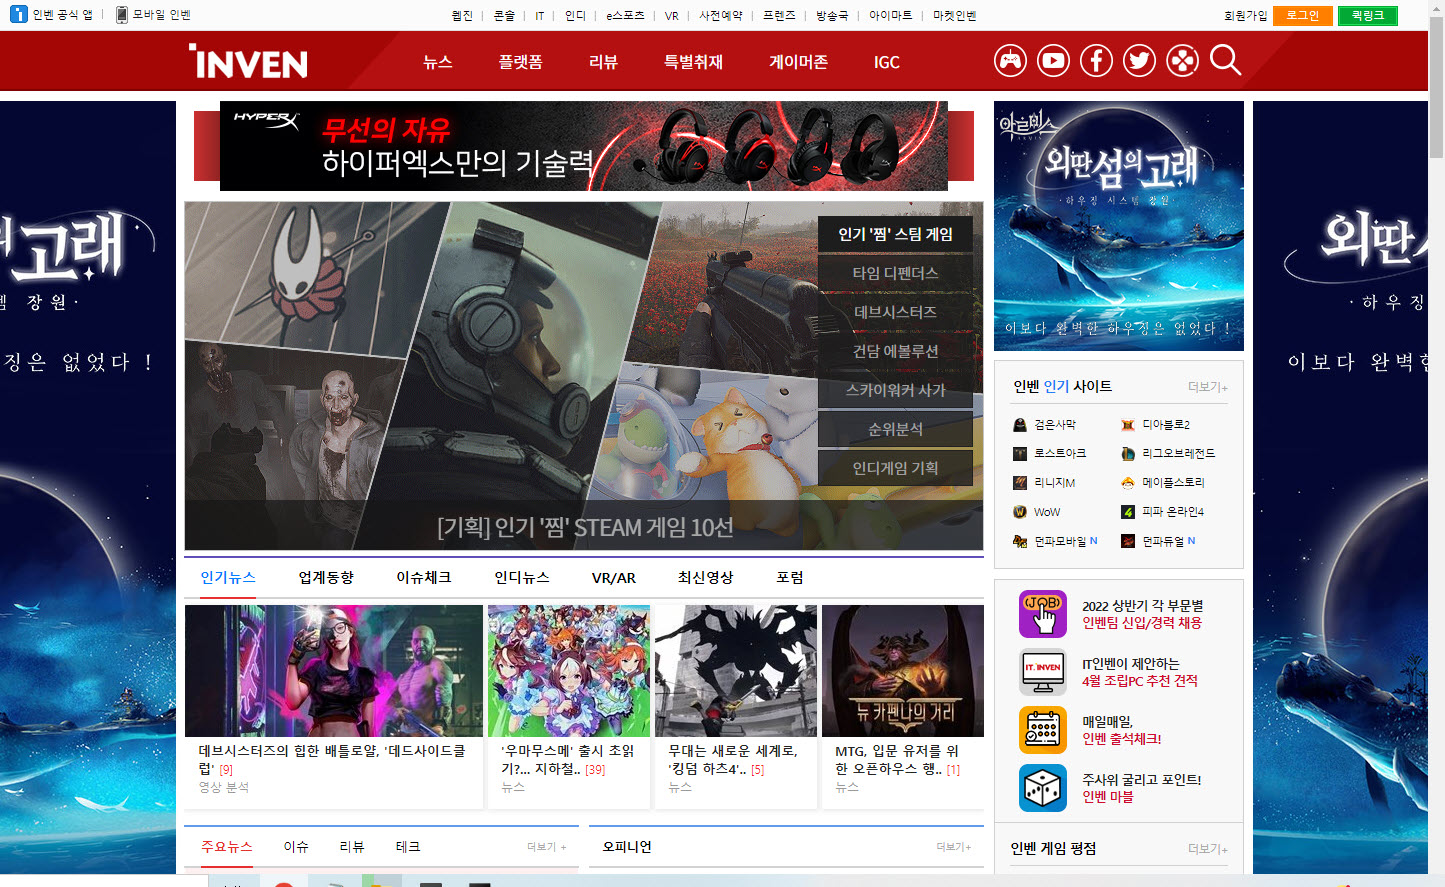Open the 데드사이드클럽 news thumbnail

pyautogui.click(x=334, y=671)
